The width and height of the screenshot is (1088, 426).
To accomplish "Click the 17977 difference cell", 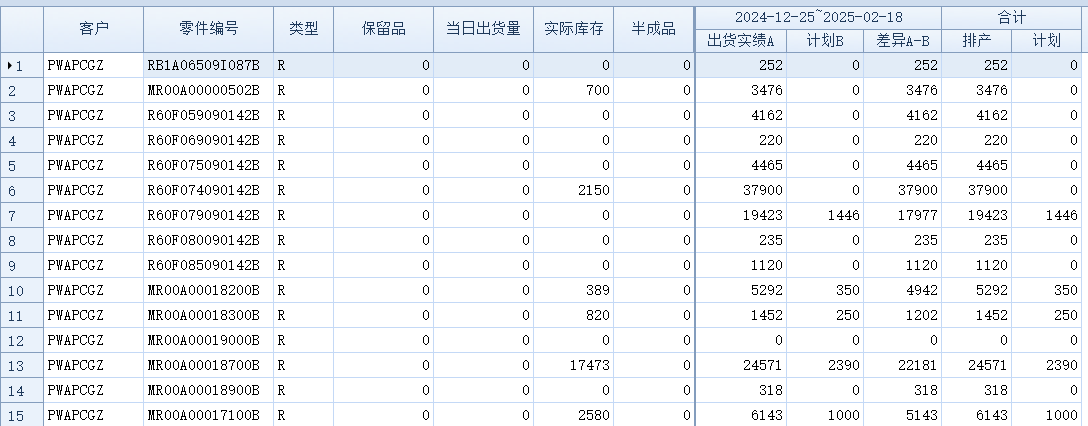I will point(903,215).
